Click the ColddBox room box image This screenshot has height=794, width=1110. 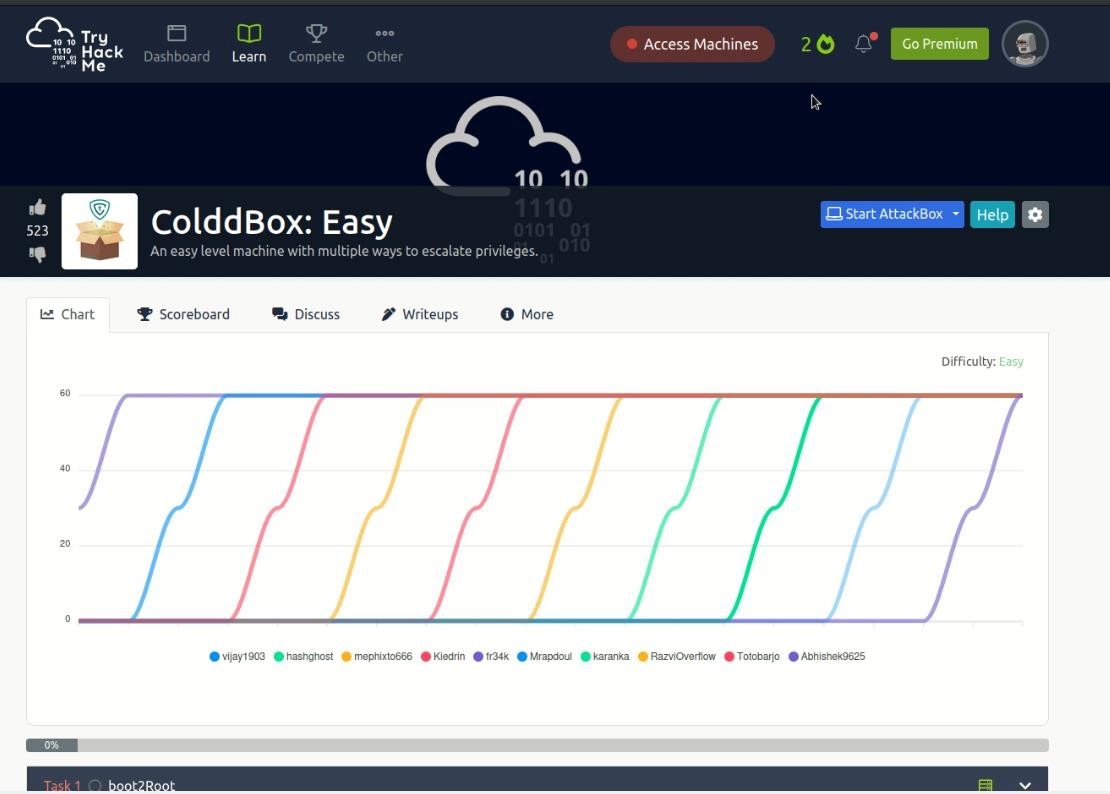(99, 232)
